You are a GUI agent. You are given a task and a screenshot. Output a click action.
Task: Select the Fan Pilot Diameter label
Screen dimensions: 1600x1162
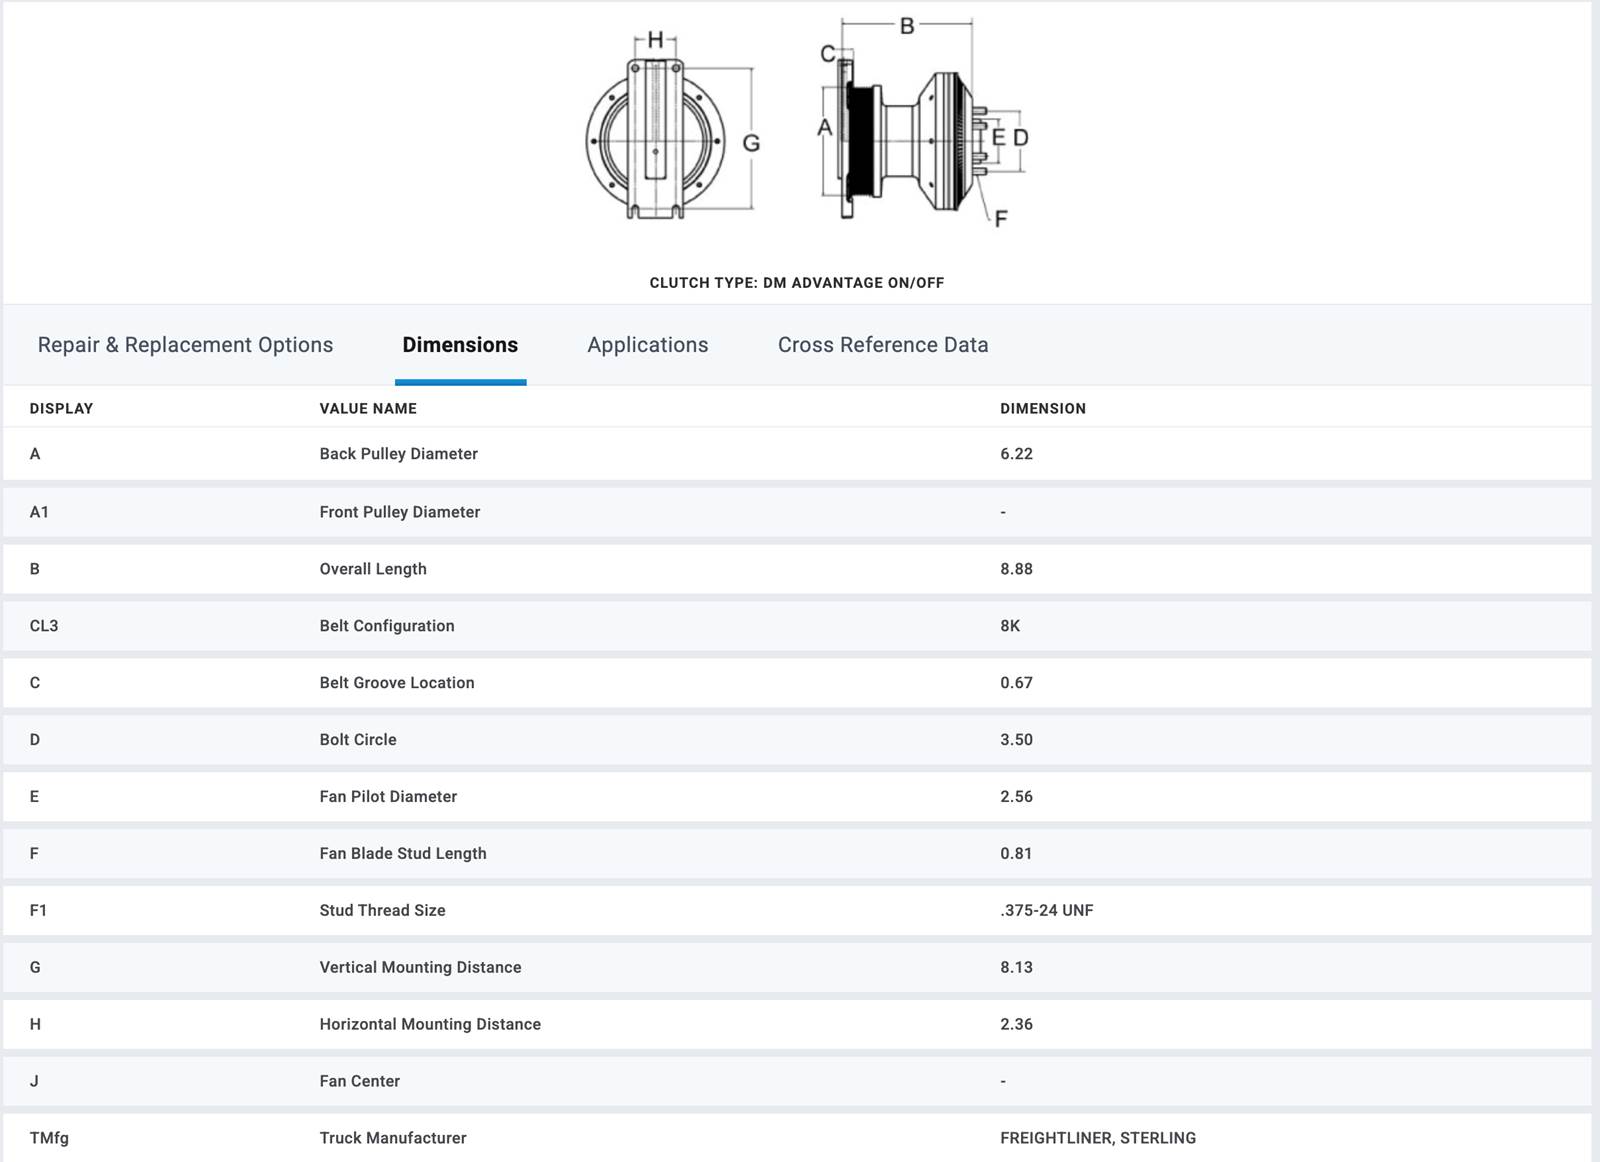pos(388,797)
